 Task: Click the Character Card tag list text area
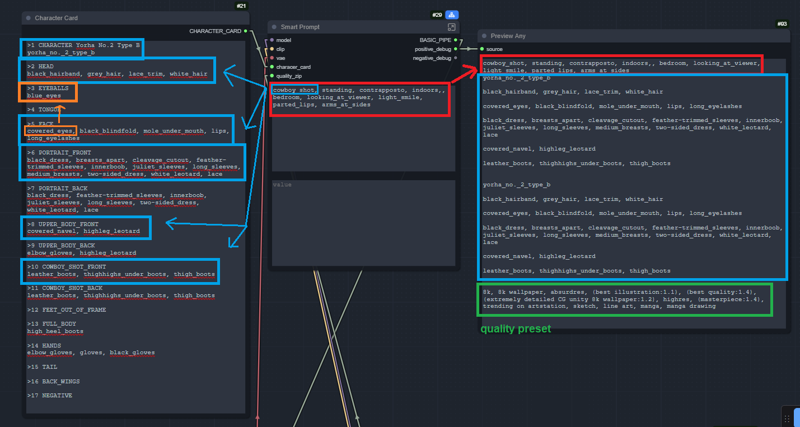134,300
